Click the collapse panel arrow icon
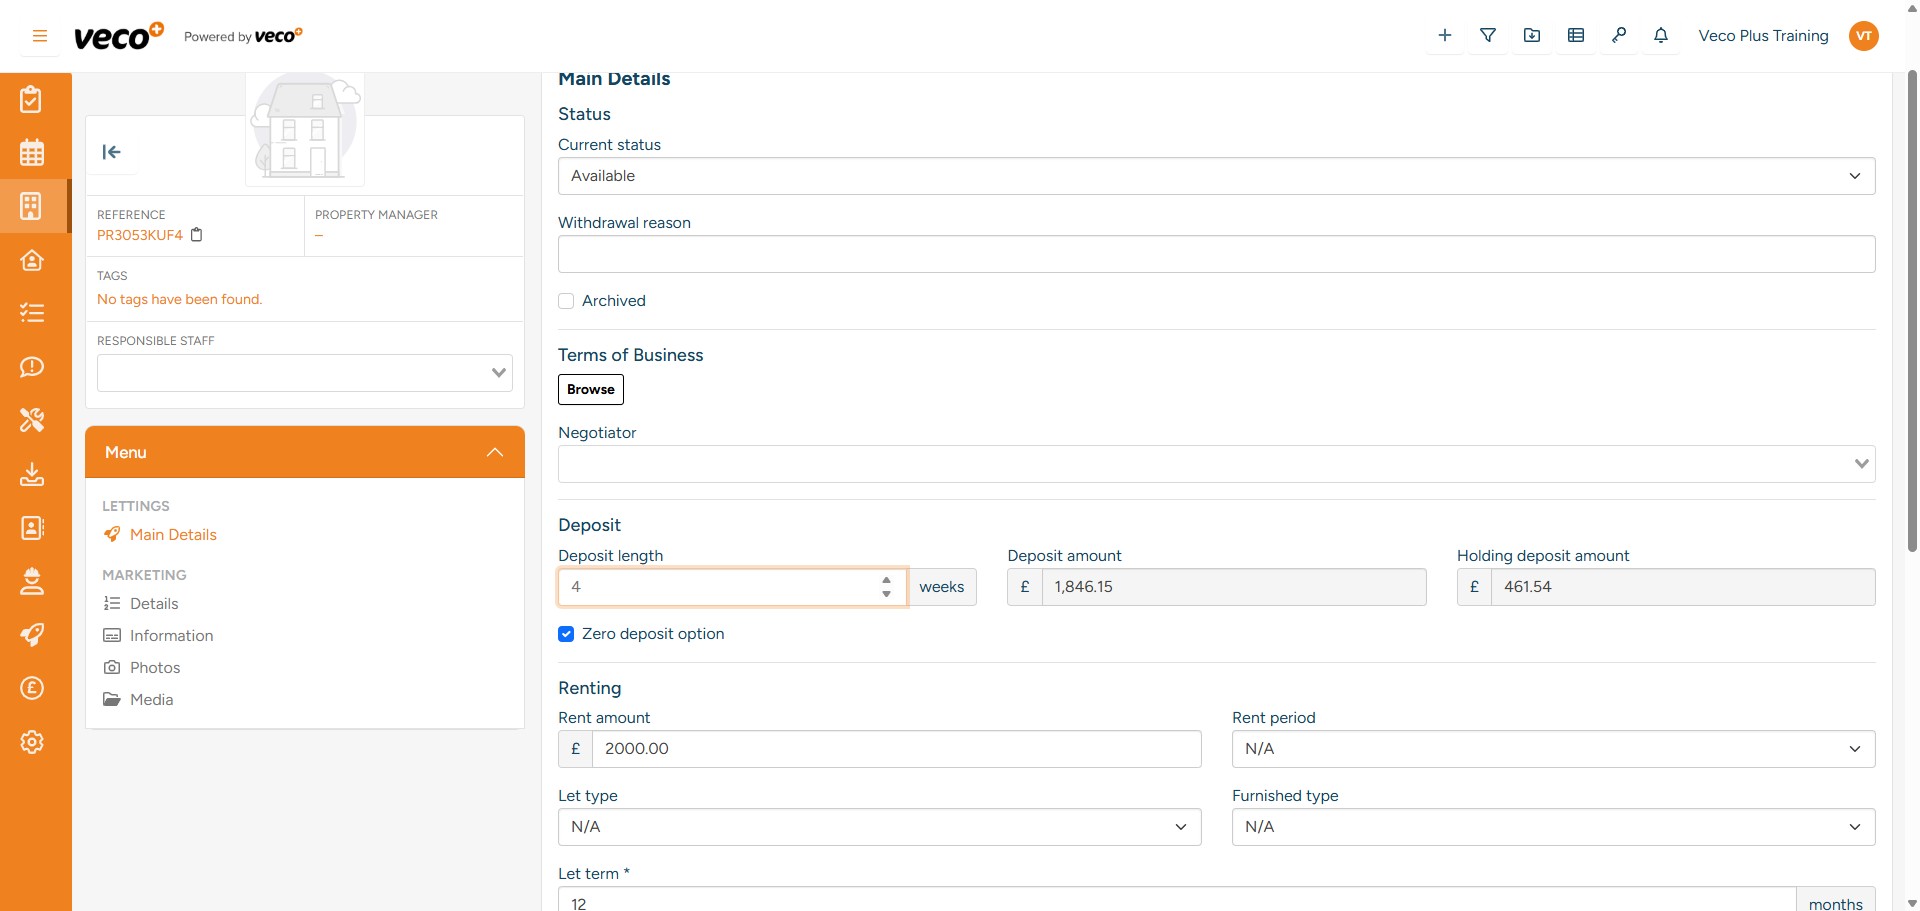 point(111,152)
